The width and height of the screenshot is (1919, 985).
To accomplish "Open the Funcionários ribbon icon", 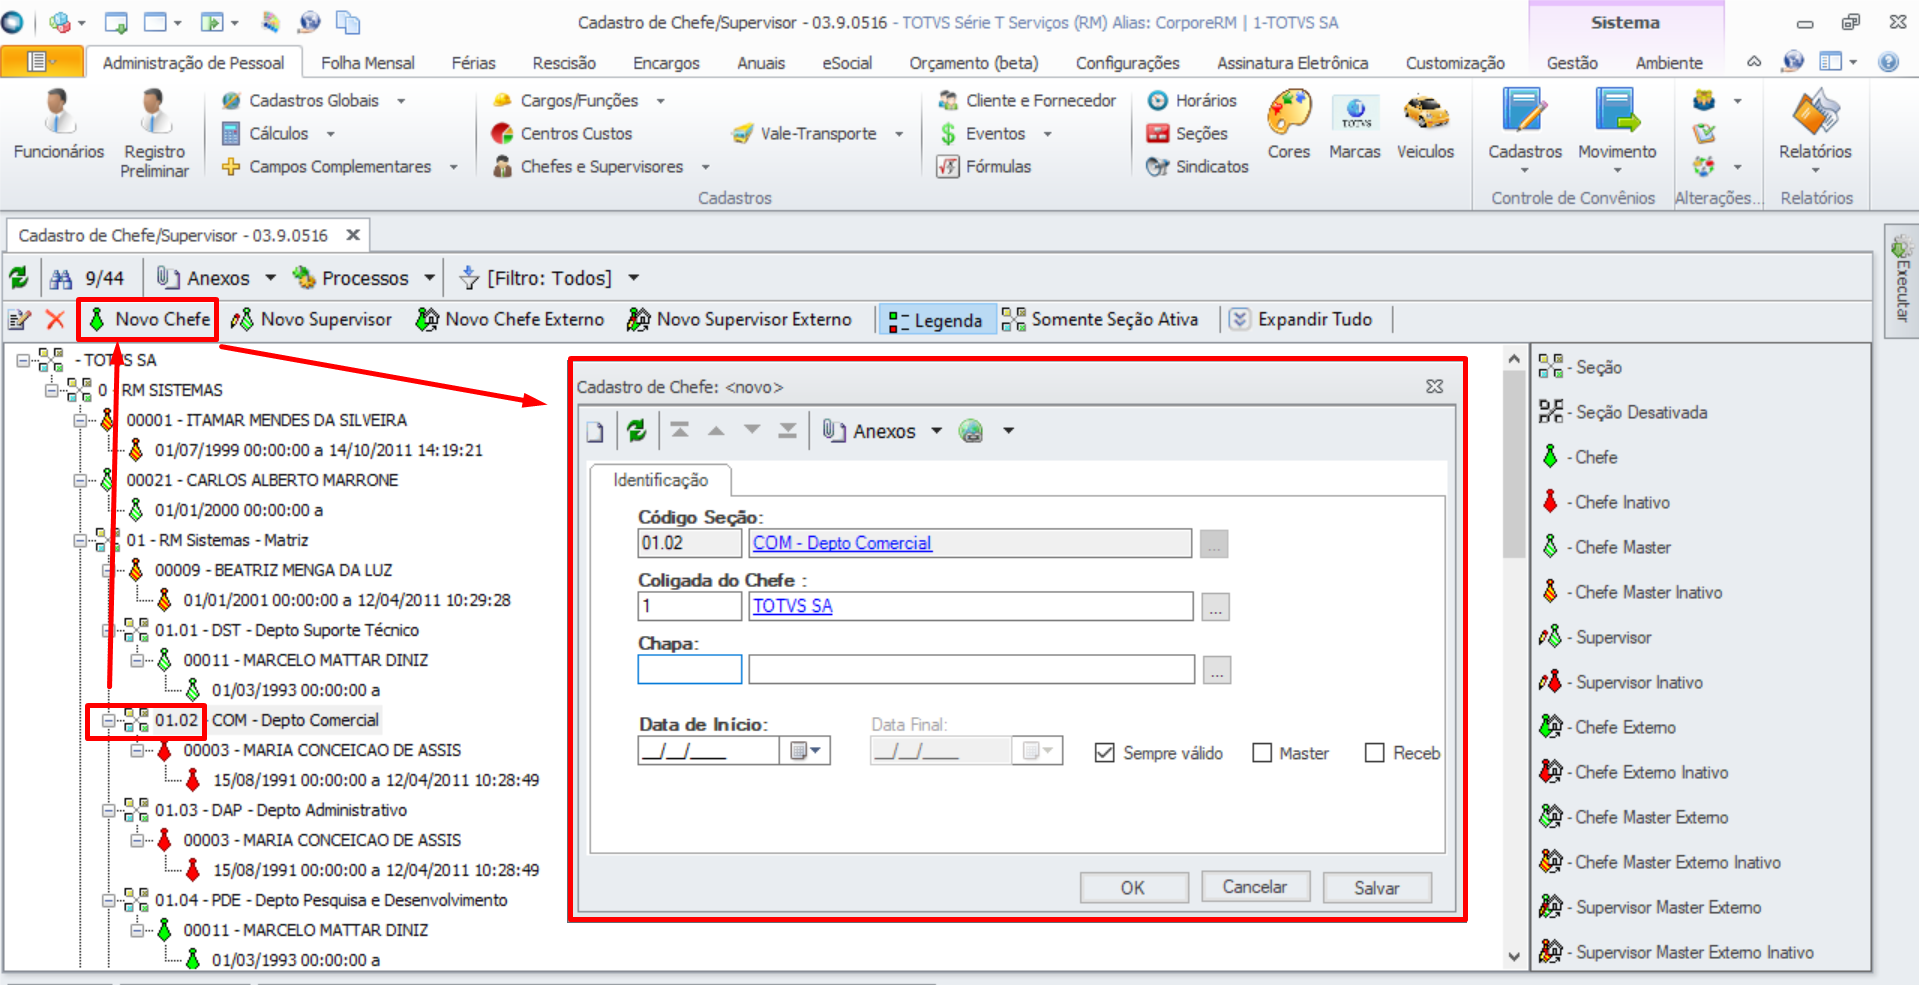I will point(59,124).
